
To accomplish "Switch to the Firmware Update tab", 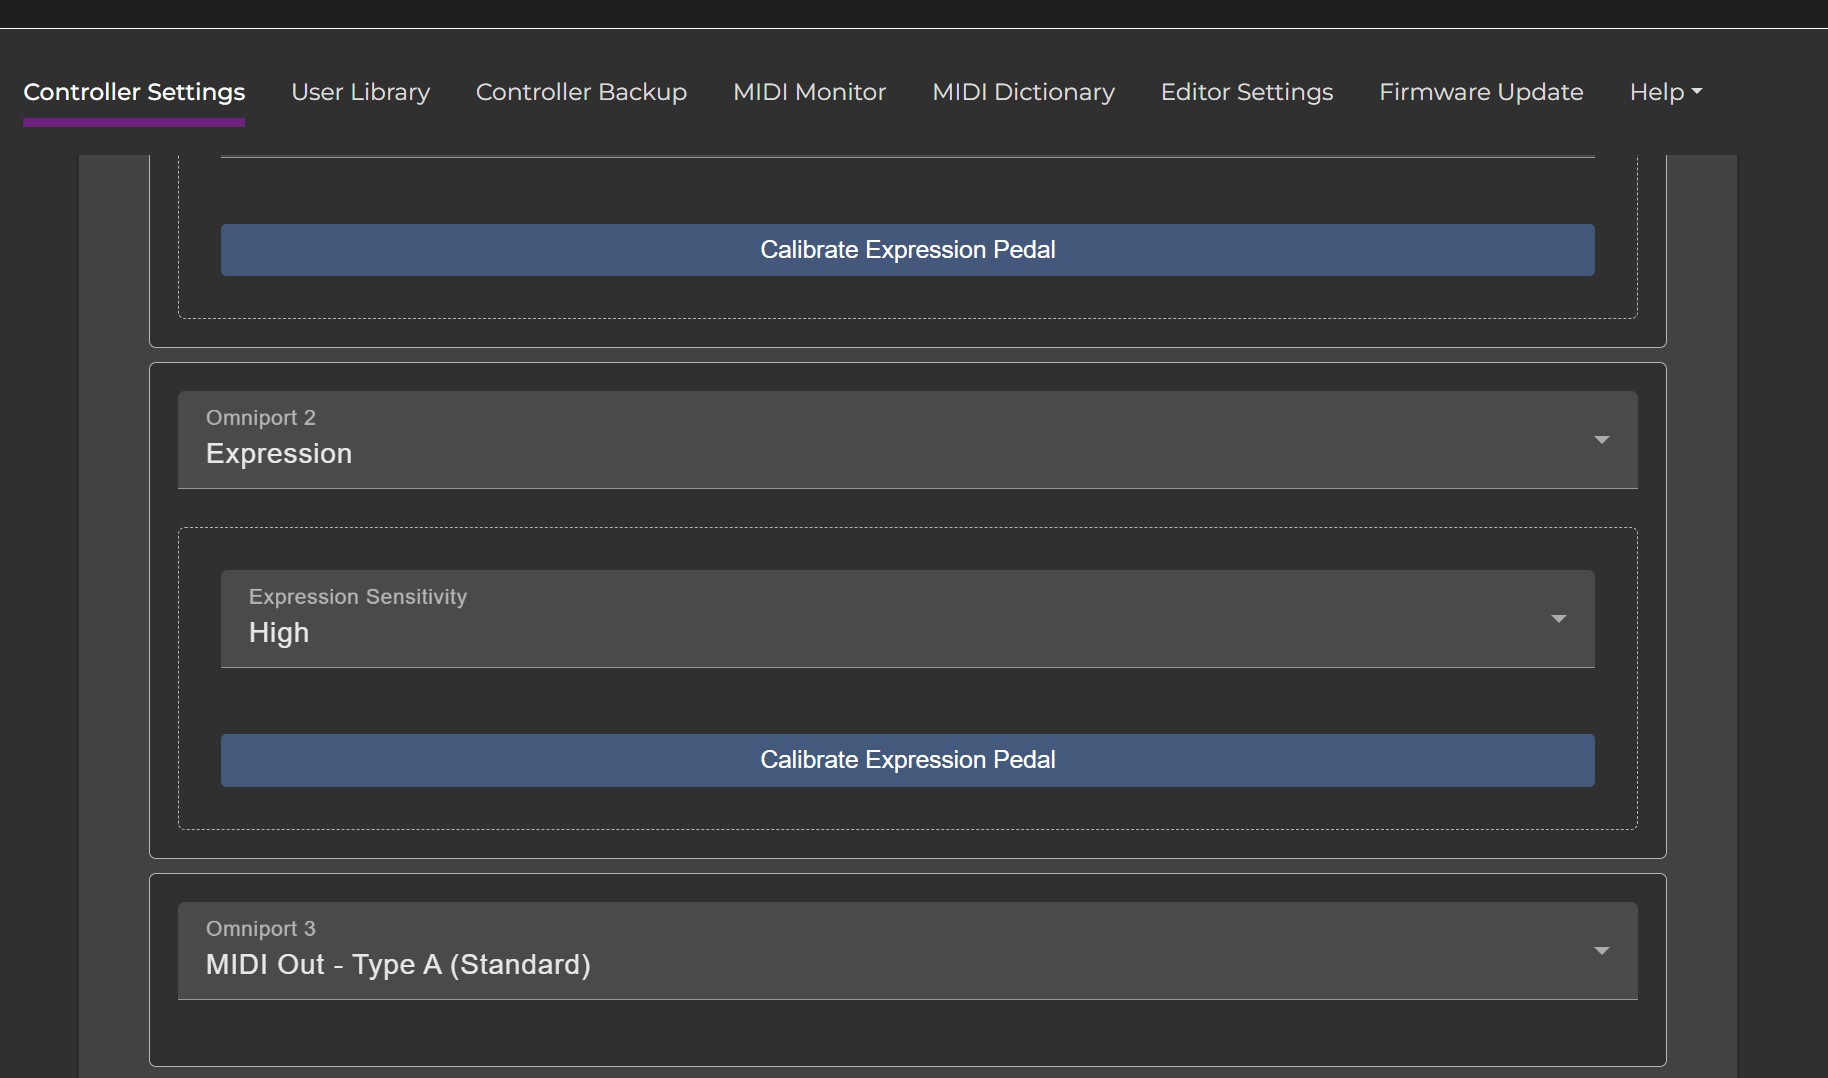I will 1480,92.
